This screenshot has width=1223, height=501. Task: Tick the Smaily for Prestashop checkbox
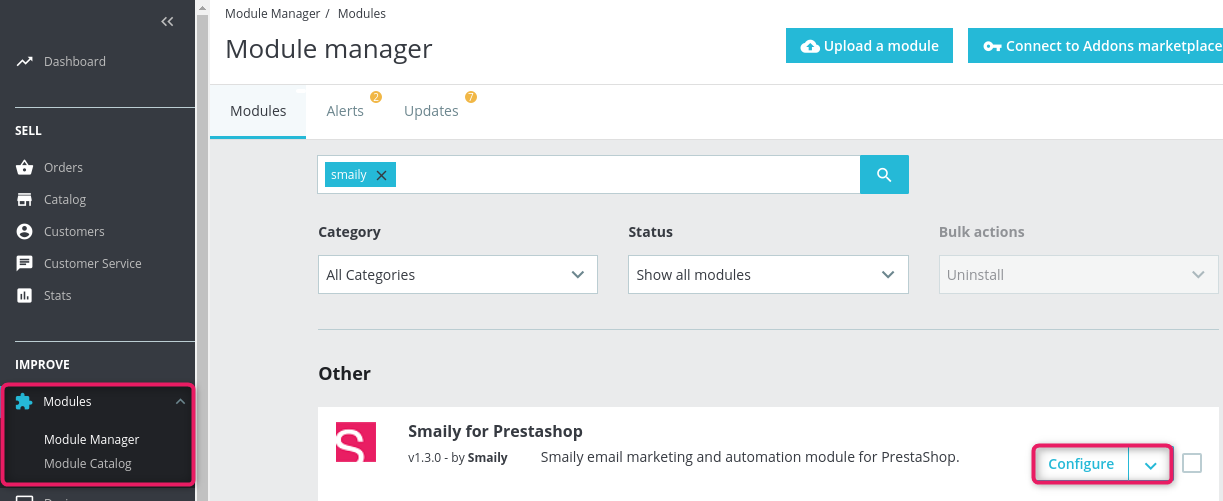point(1192,463)
